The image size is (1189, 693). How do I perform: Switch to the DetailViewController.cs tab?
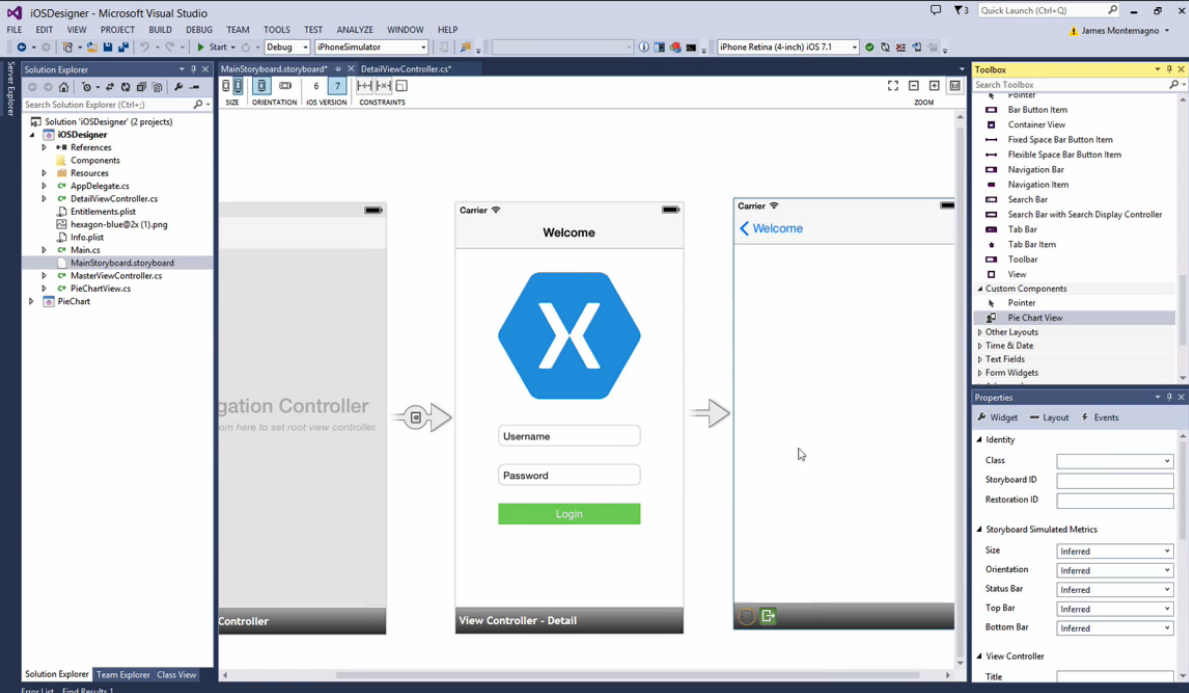tap(406, 69)
